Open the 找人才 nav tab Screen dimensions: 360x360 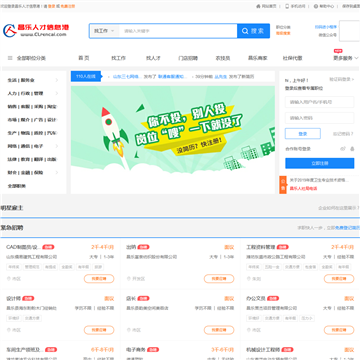[x=153, y=58]
